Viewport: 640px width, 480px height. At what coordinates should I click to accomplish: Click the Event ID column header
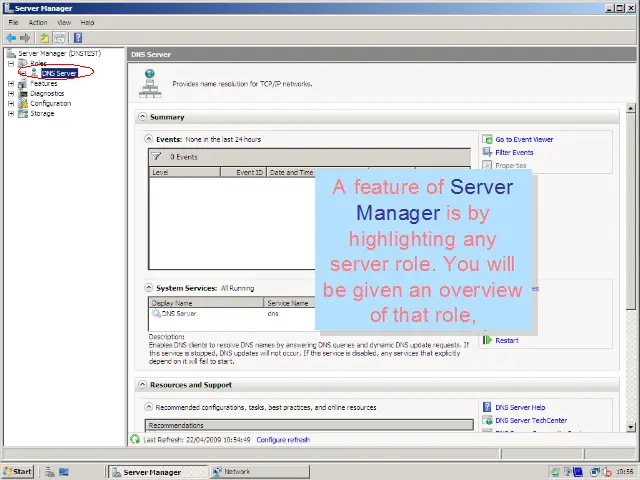click(x=244, y=172)
